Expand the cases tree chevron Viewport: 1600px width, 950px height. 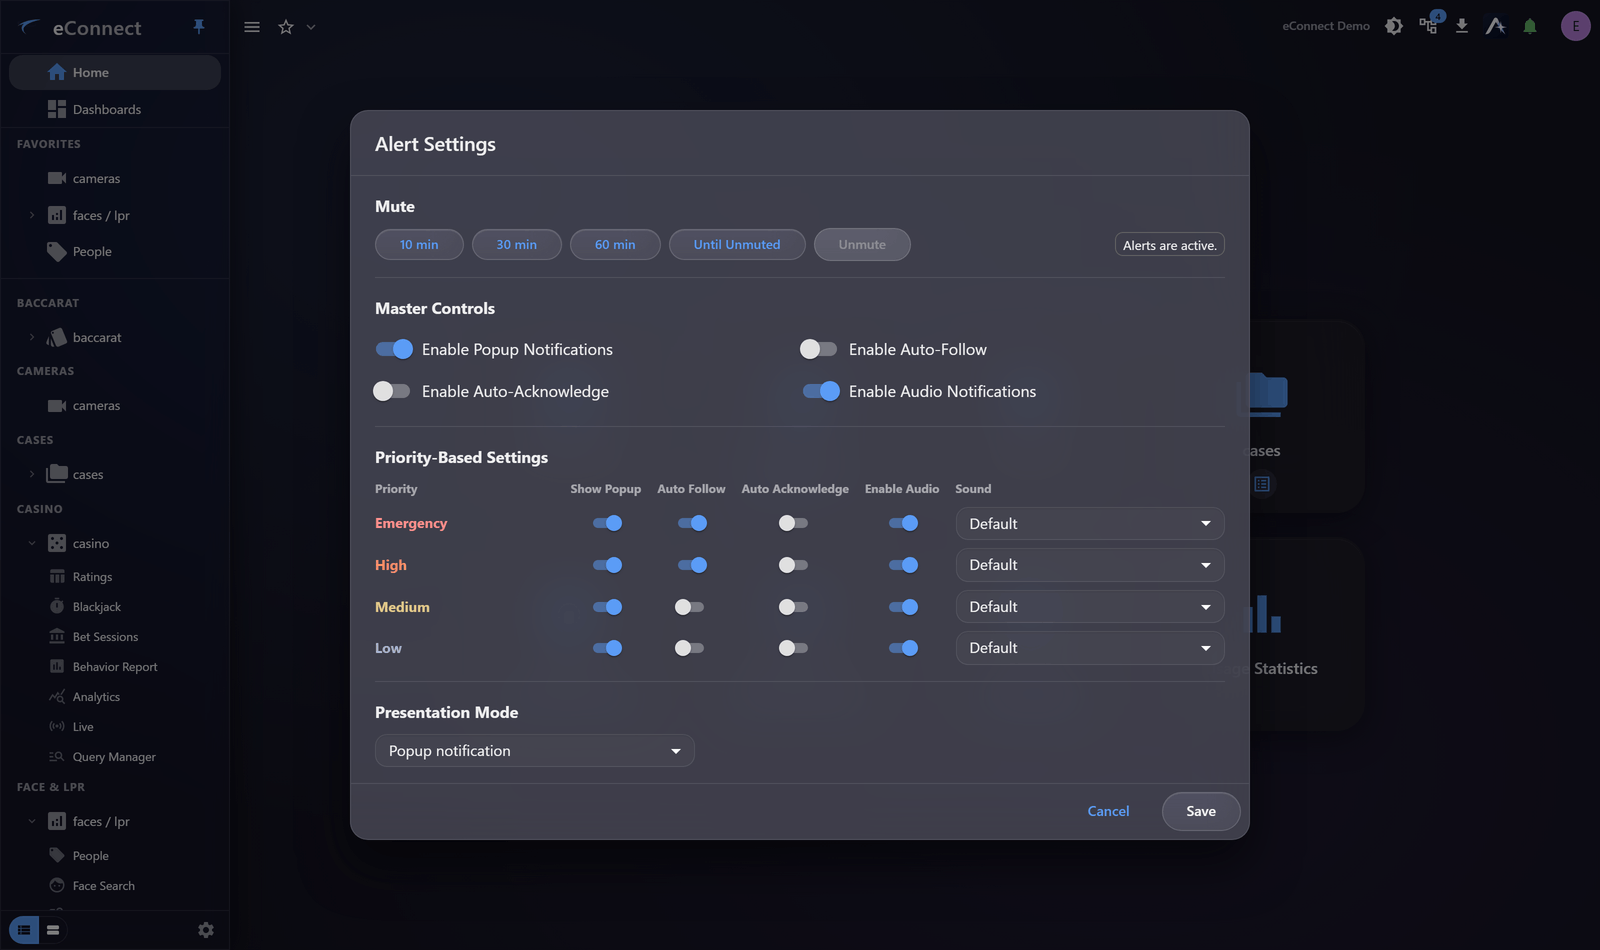point(32,474)
